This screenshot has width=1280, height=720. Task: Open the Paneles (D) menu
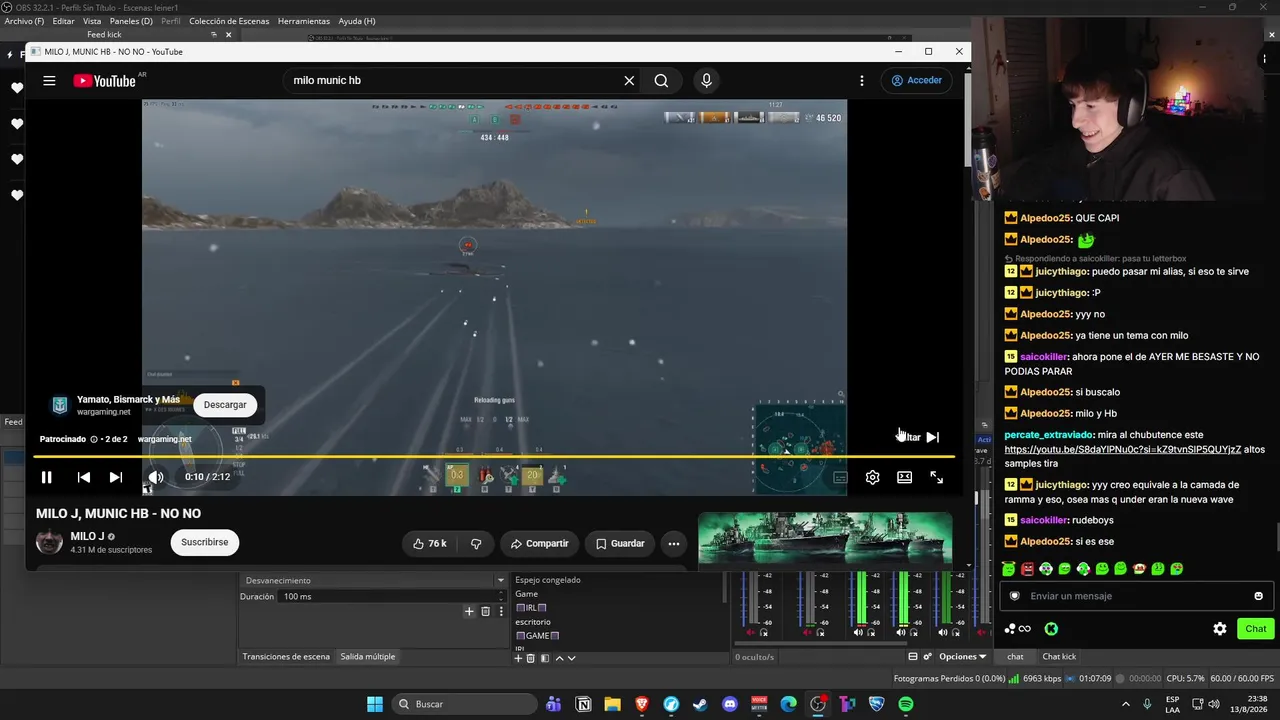click(x=131, y=21)
